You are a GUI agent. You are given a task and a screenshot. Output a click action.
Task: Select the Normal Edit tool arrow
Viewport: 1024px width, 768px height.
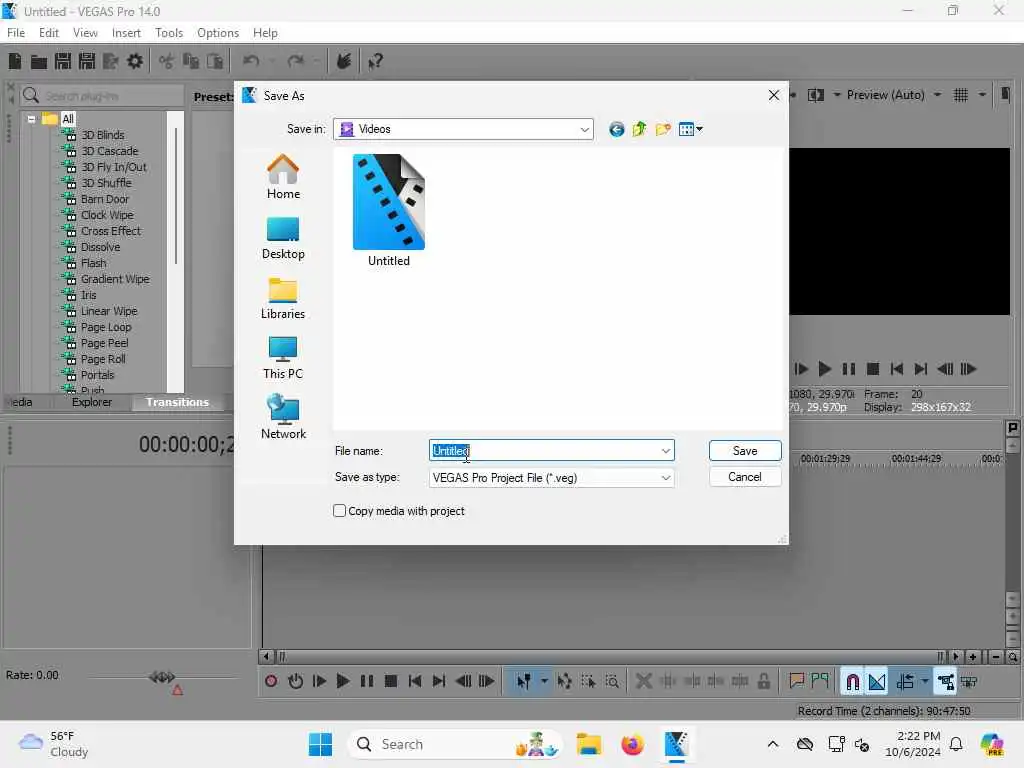(523, 682)
